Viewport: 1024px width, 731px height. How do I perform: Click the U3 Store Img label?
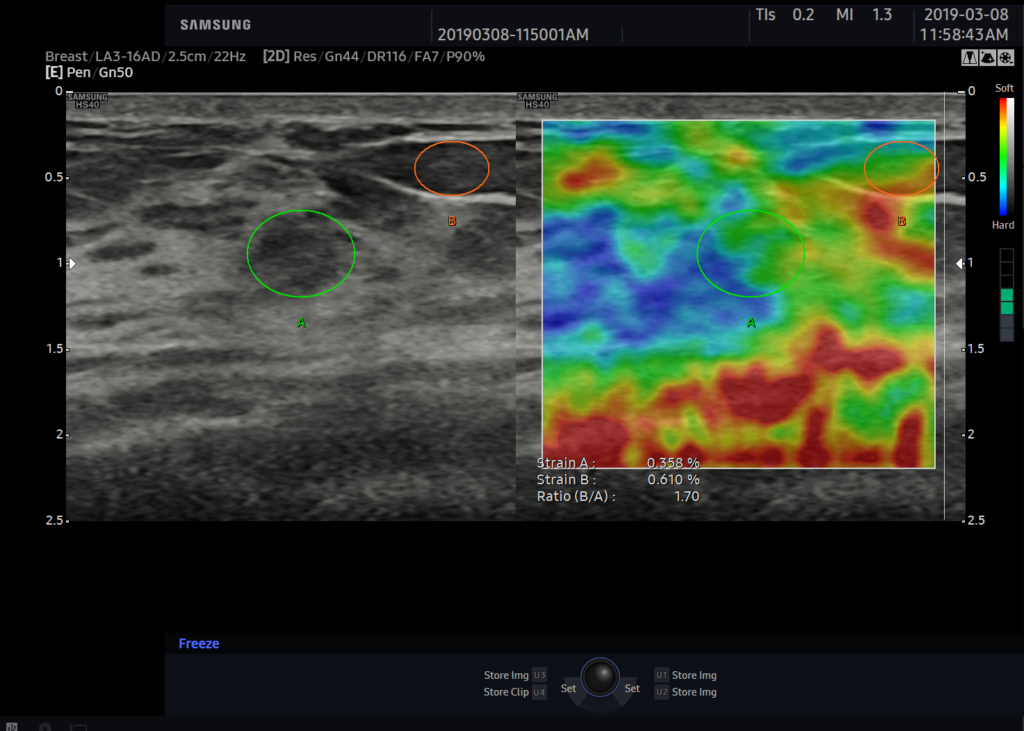tap(506, 675)
